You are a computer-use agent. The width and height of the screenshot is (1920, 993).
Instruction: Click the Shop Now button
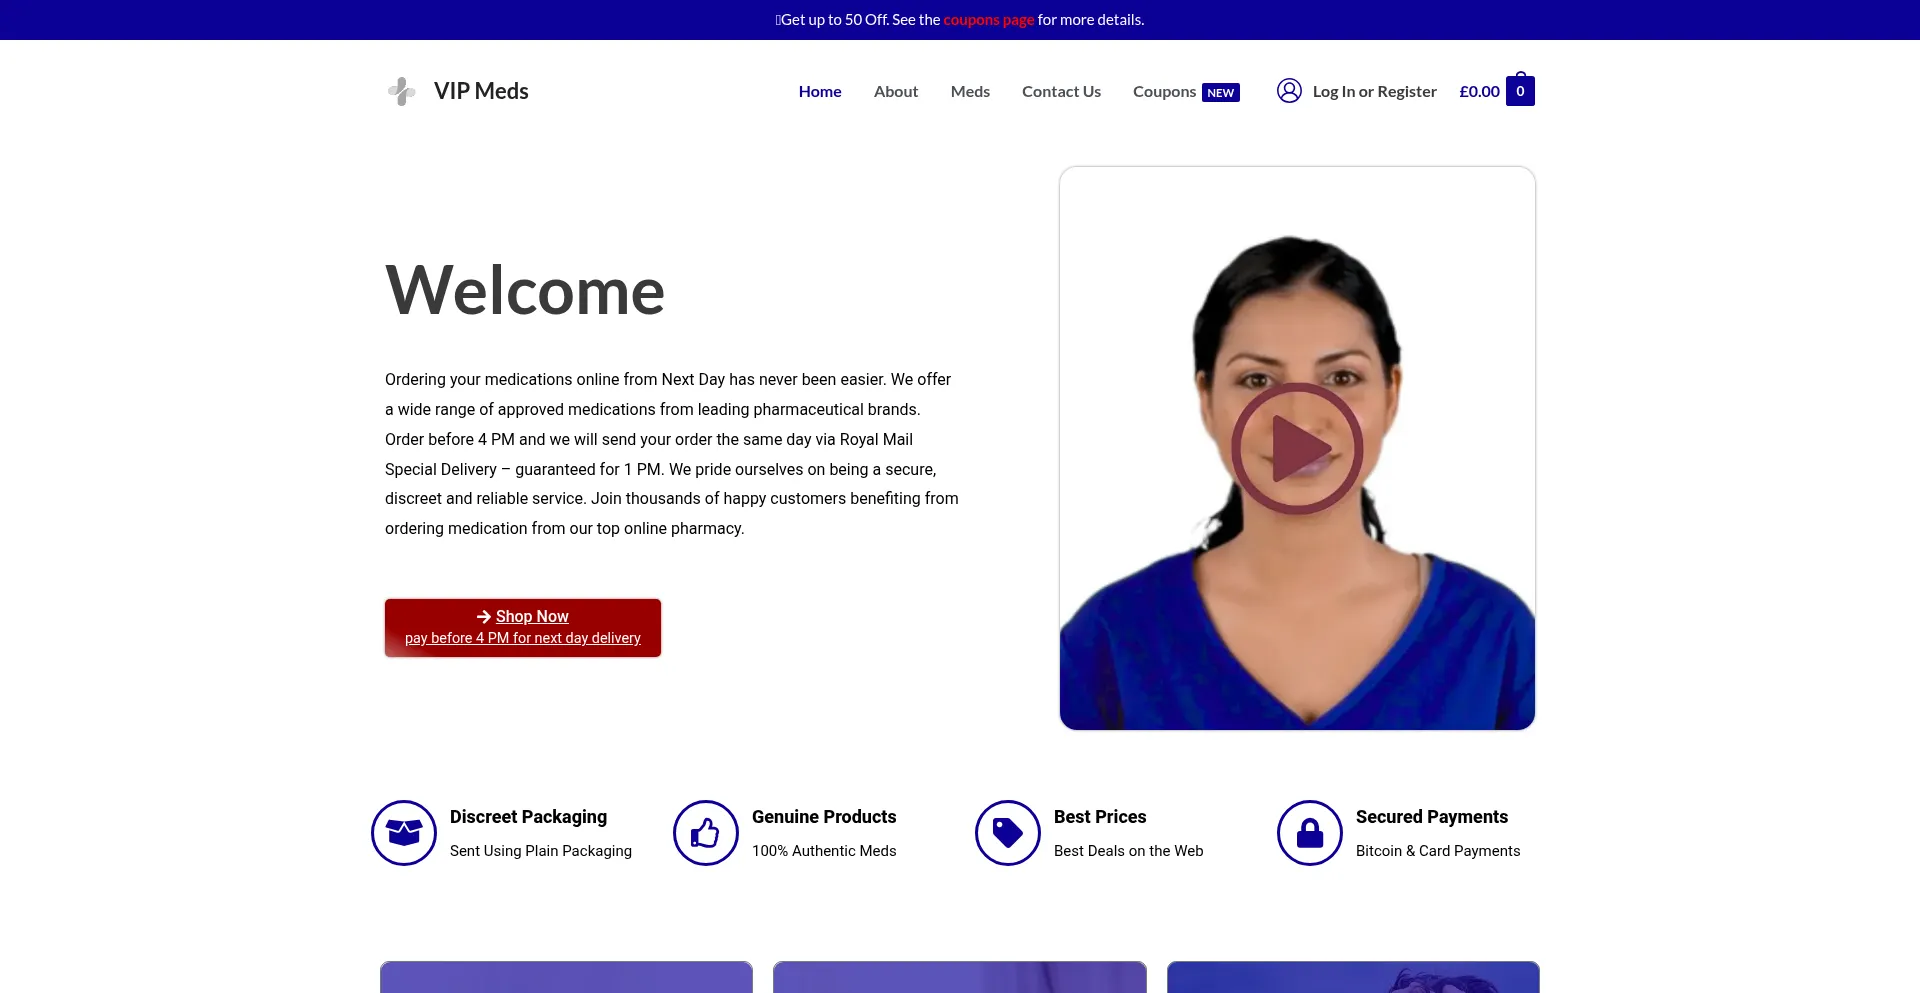(523, 628)
